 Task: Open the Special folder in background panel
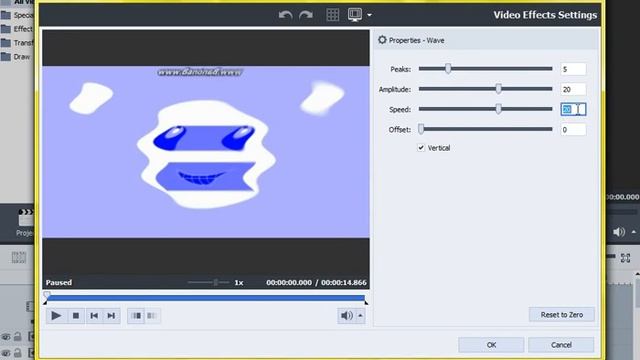coord(17,15)
